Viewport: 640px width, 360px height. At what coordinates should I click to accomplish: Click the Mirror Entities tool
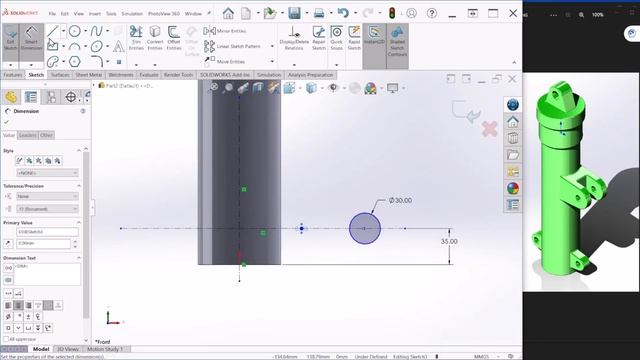[x=224, y=31]
